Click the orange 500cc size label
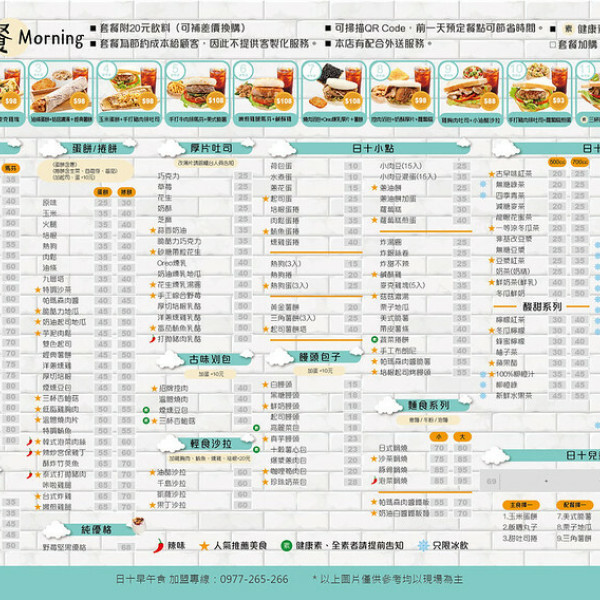The height and width of the screenshot is (600, 600). click(557, 162)
